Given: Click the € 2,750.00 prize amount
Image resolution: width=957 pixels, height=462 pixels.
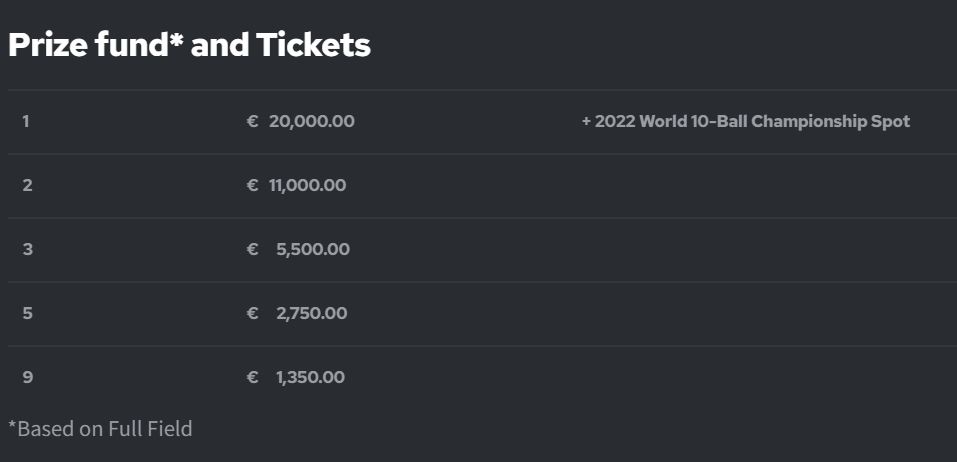Looking at the screenshot, I should [x=297, y=314].
